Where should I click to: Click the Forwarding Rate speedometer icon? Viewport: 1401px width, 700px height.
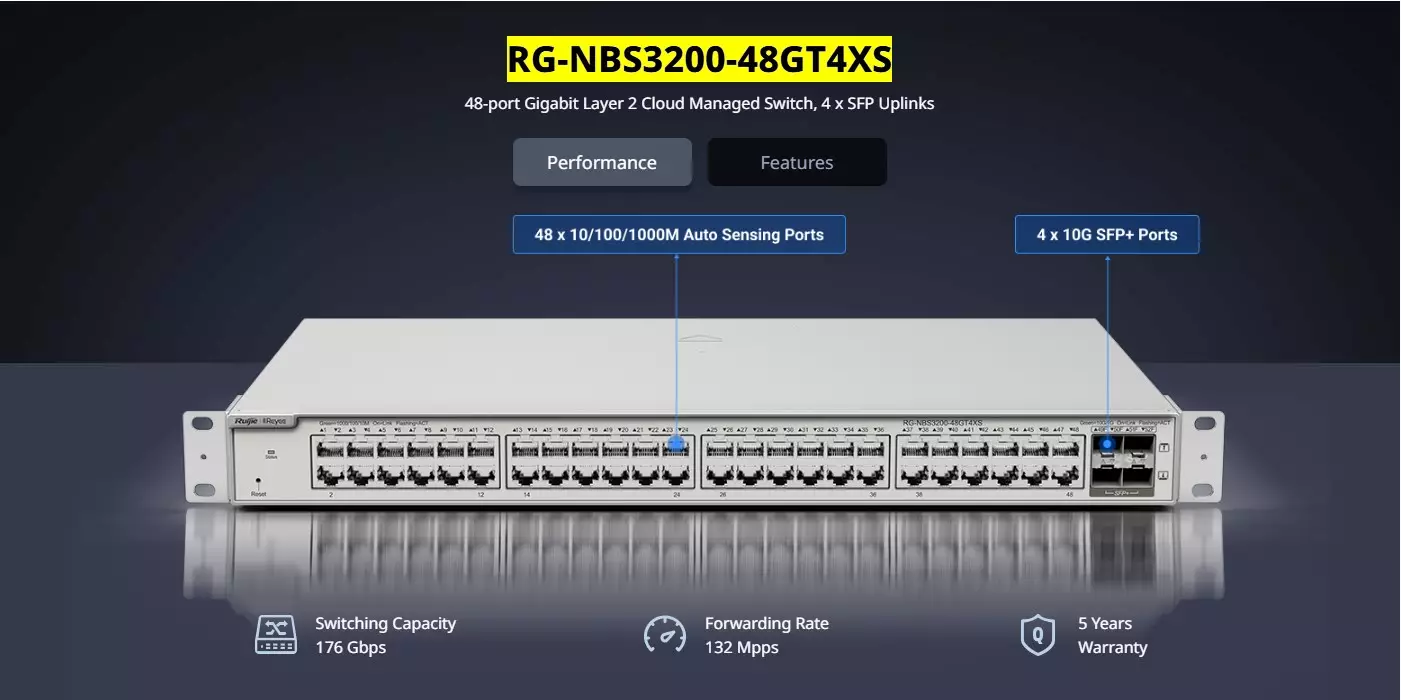tap(665, 635)
